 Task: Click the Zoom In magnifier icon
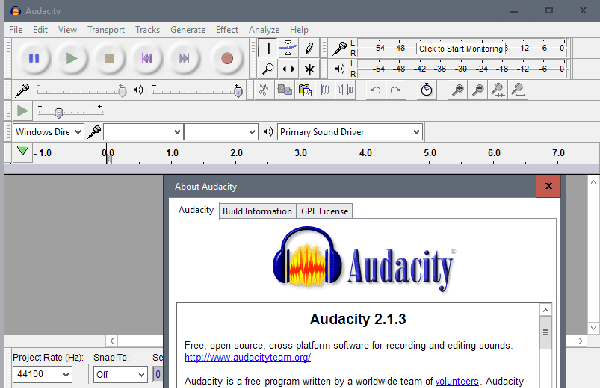(x=458, y=90)
